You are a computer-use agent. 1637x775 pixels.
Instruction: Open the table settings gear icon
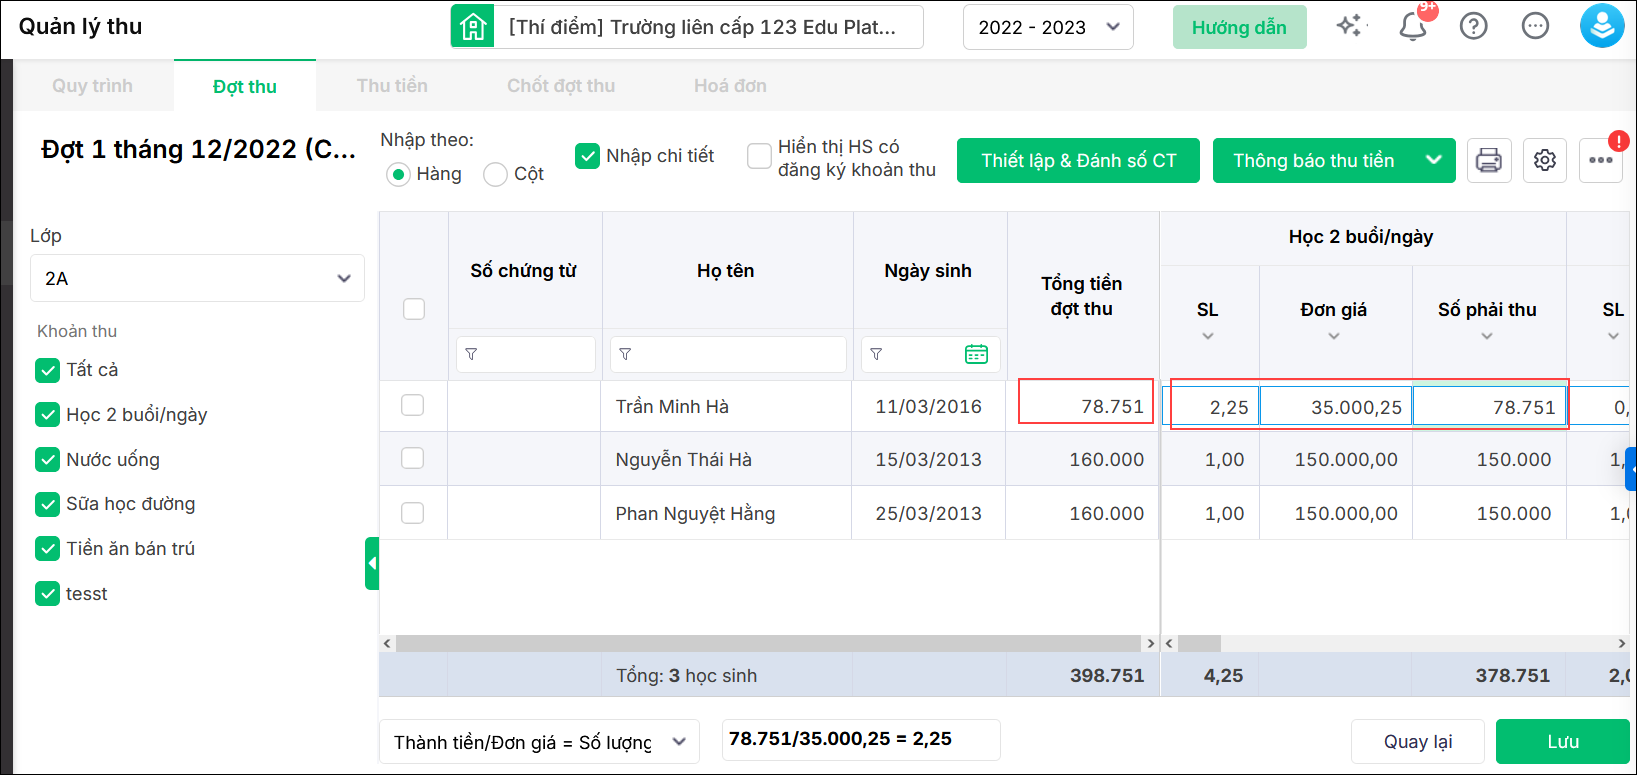tap(1545, 160)
